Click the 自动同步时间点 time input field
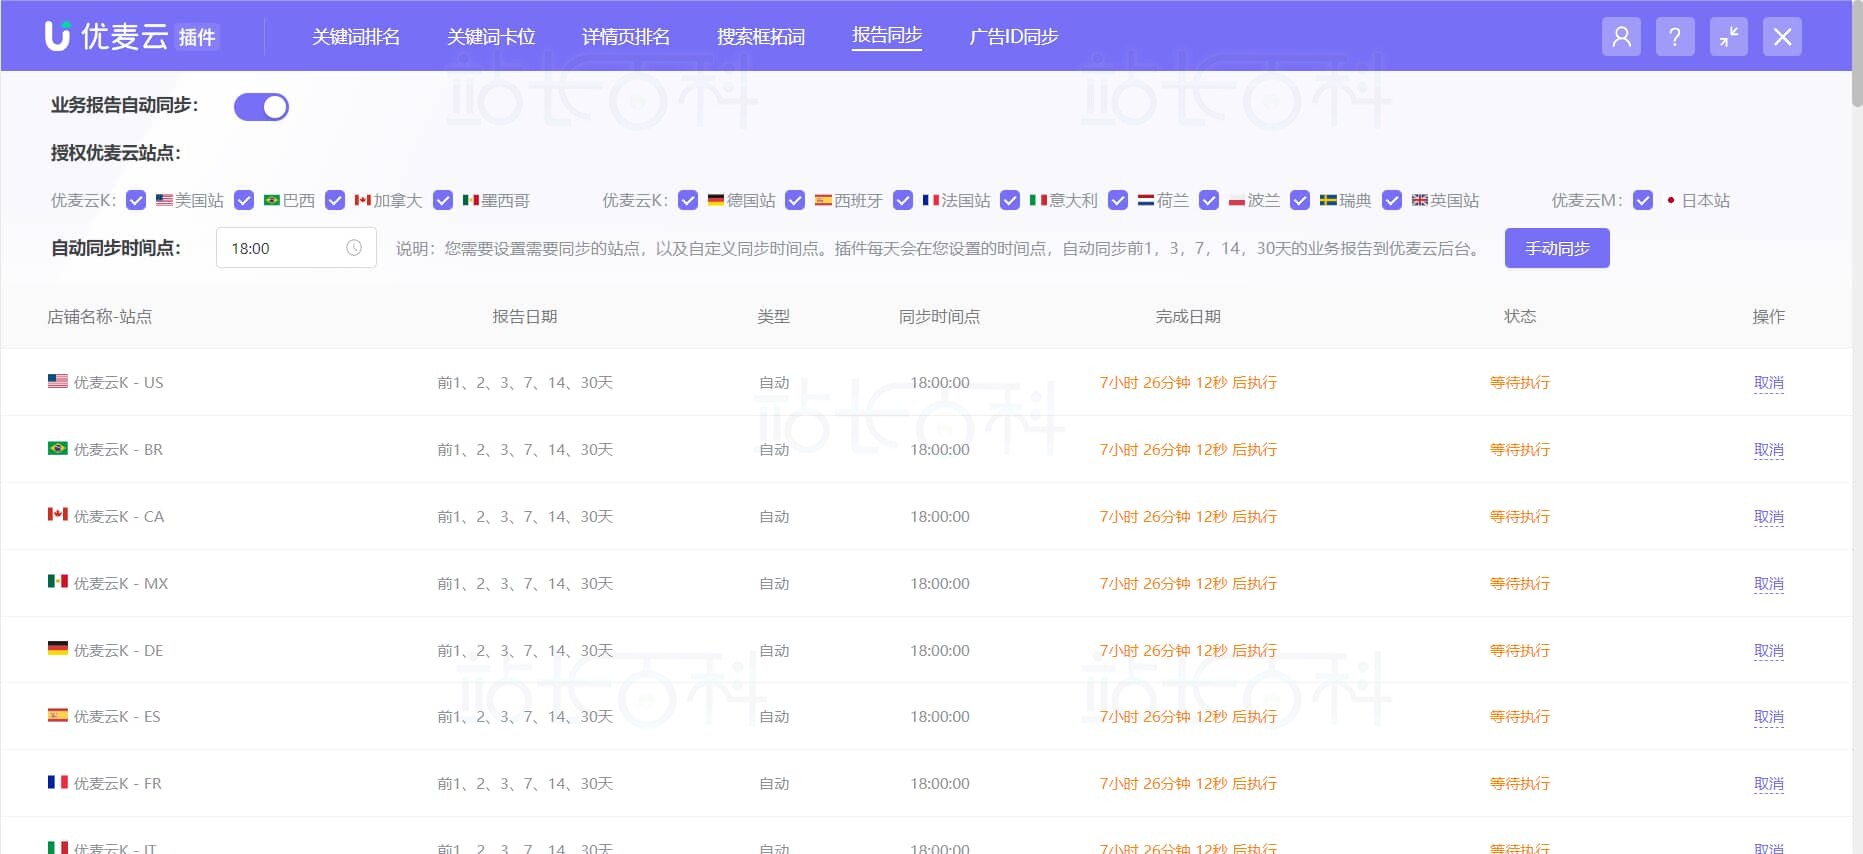 [296, 248]
